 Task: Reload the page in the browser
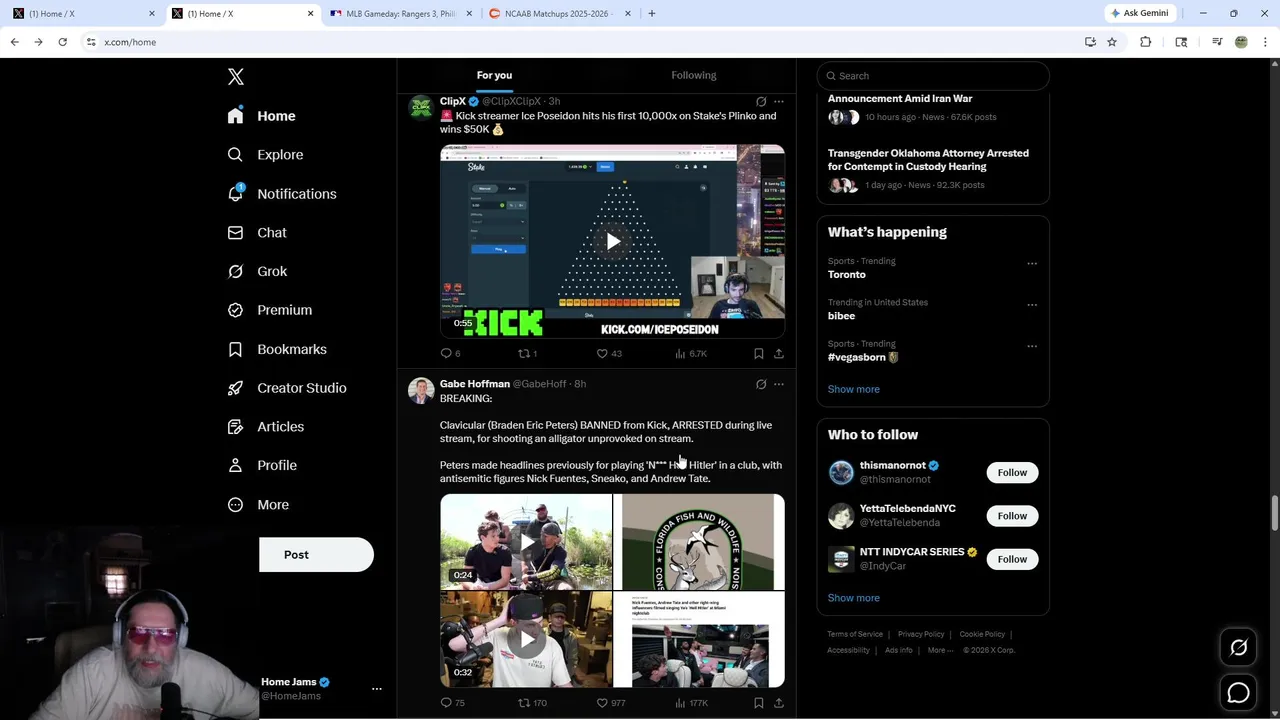click(x=62, y=42)
